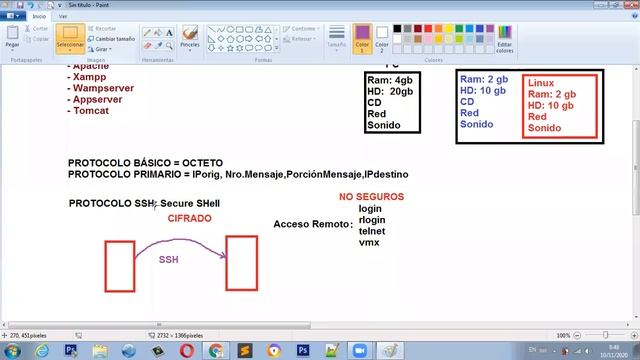640x360 pixels.
Task: Expand the Pegar paste options arrow
Action: pyautogui.click(x=12, y=50)
